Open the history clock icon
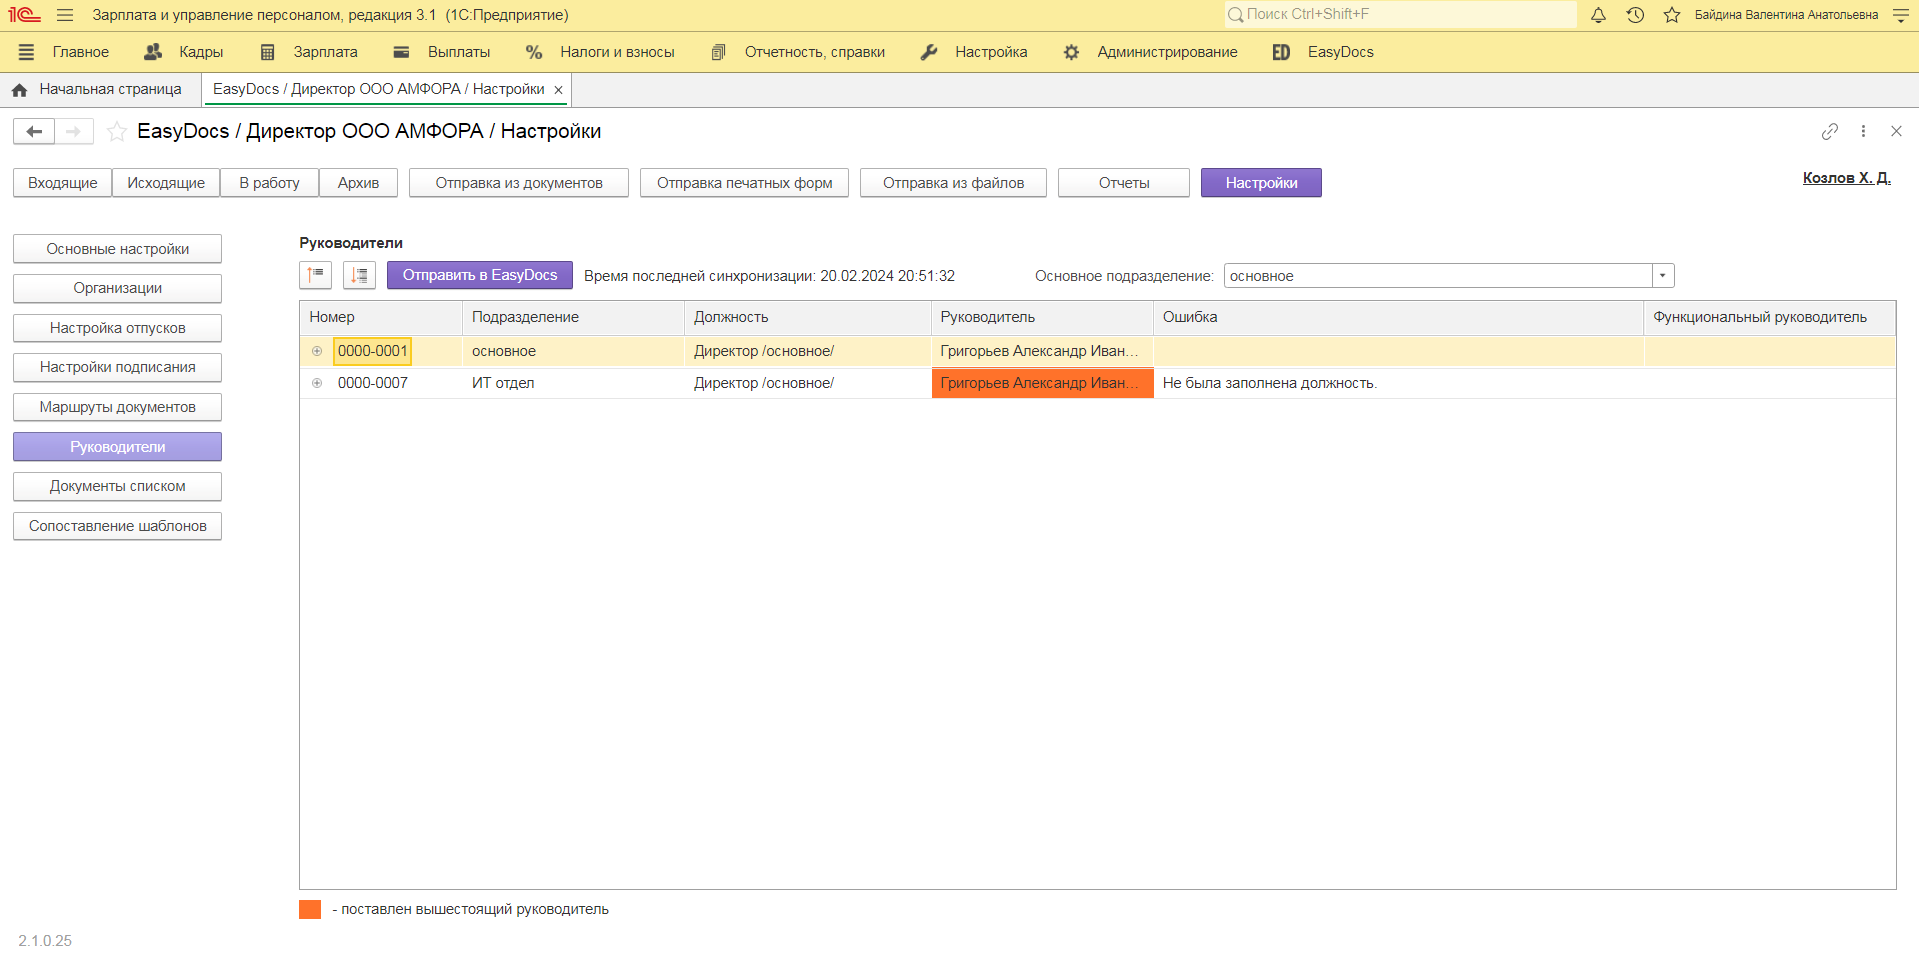The height and width of the screenshot is (963, 1919). tap(1635, 15)
